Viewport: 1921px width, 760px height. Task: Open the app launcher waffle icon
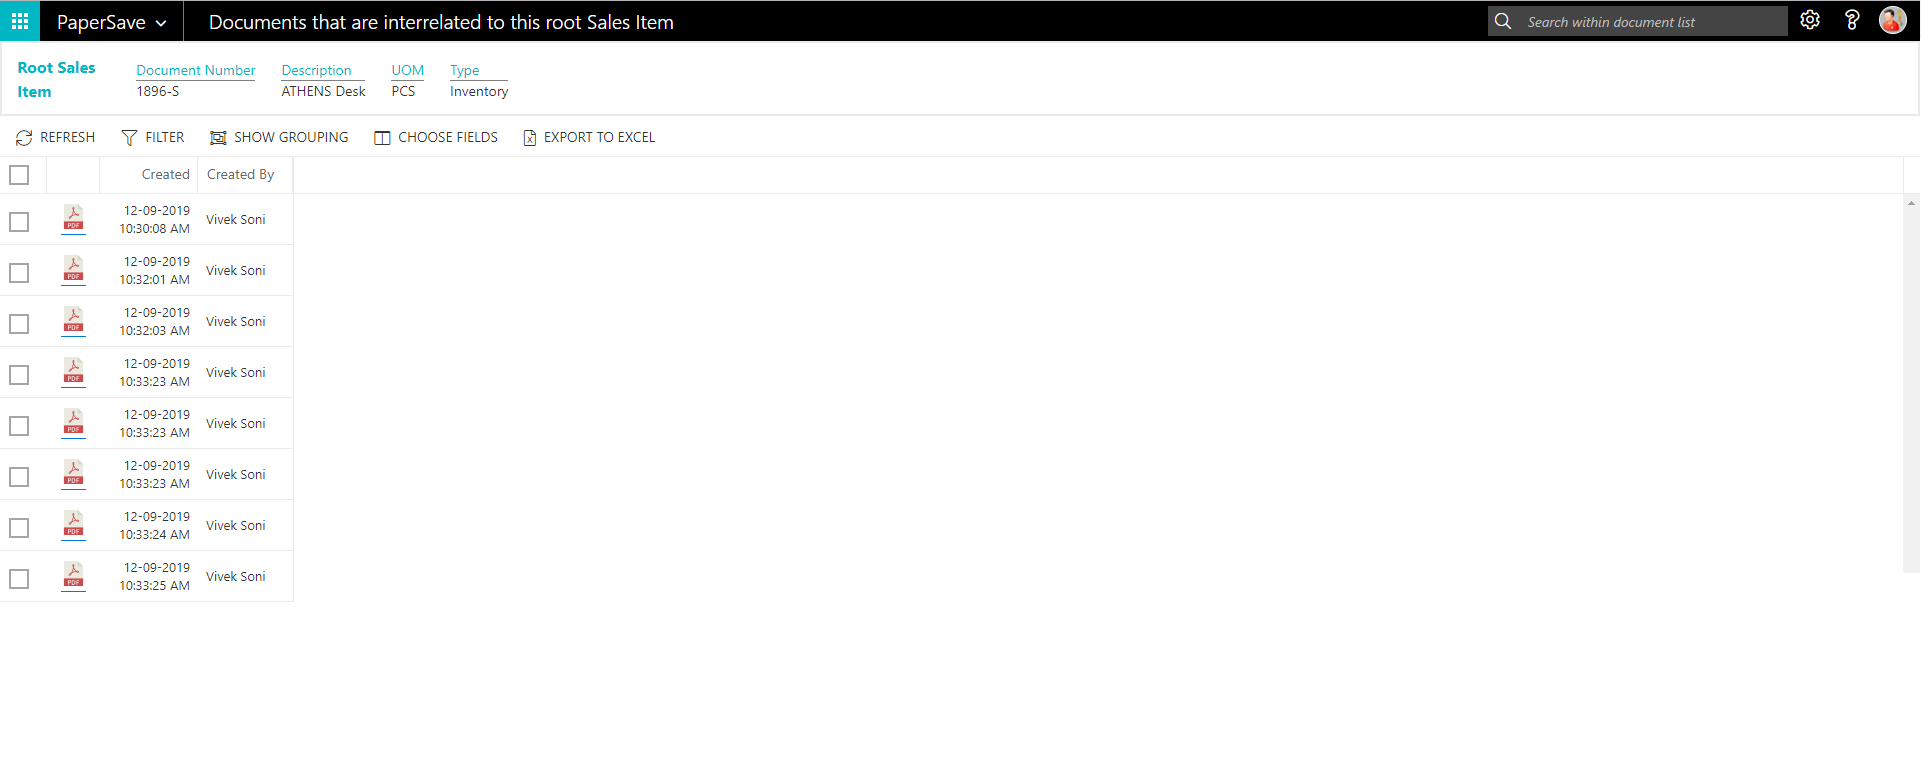20,21
